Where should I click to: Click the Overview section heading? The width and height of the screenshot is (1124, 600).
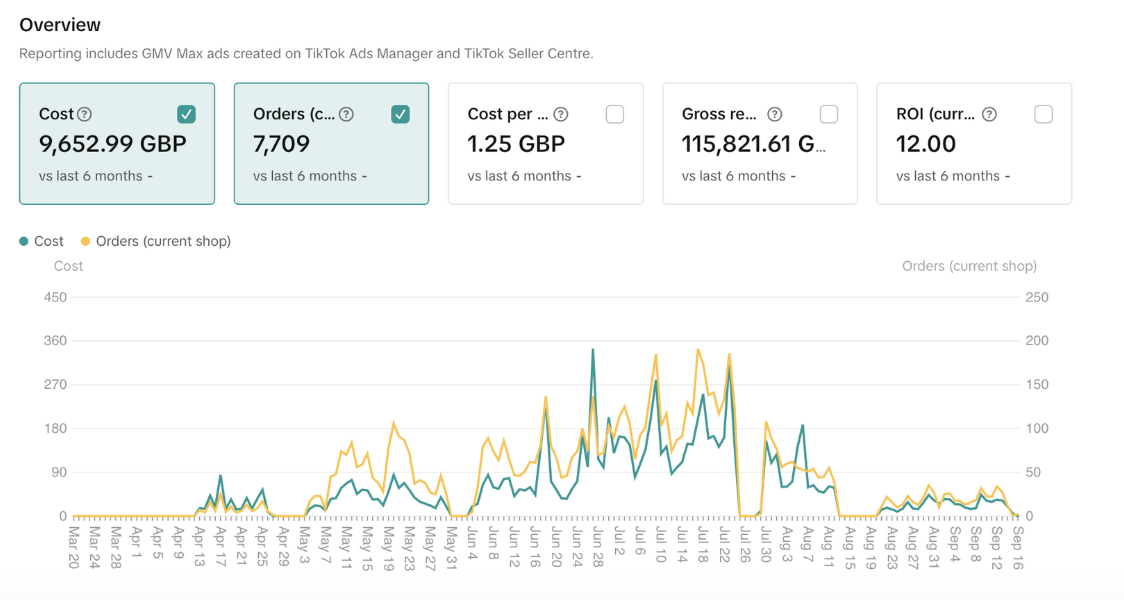[x=60, y=25]
